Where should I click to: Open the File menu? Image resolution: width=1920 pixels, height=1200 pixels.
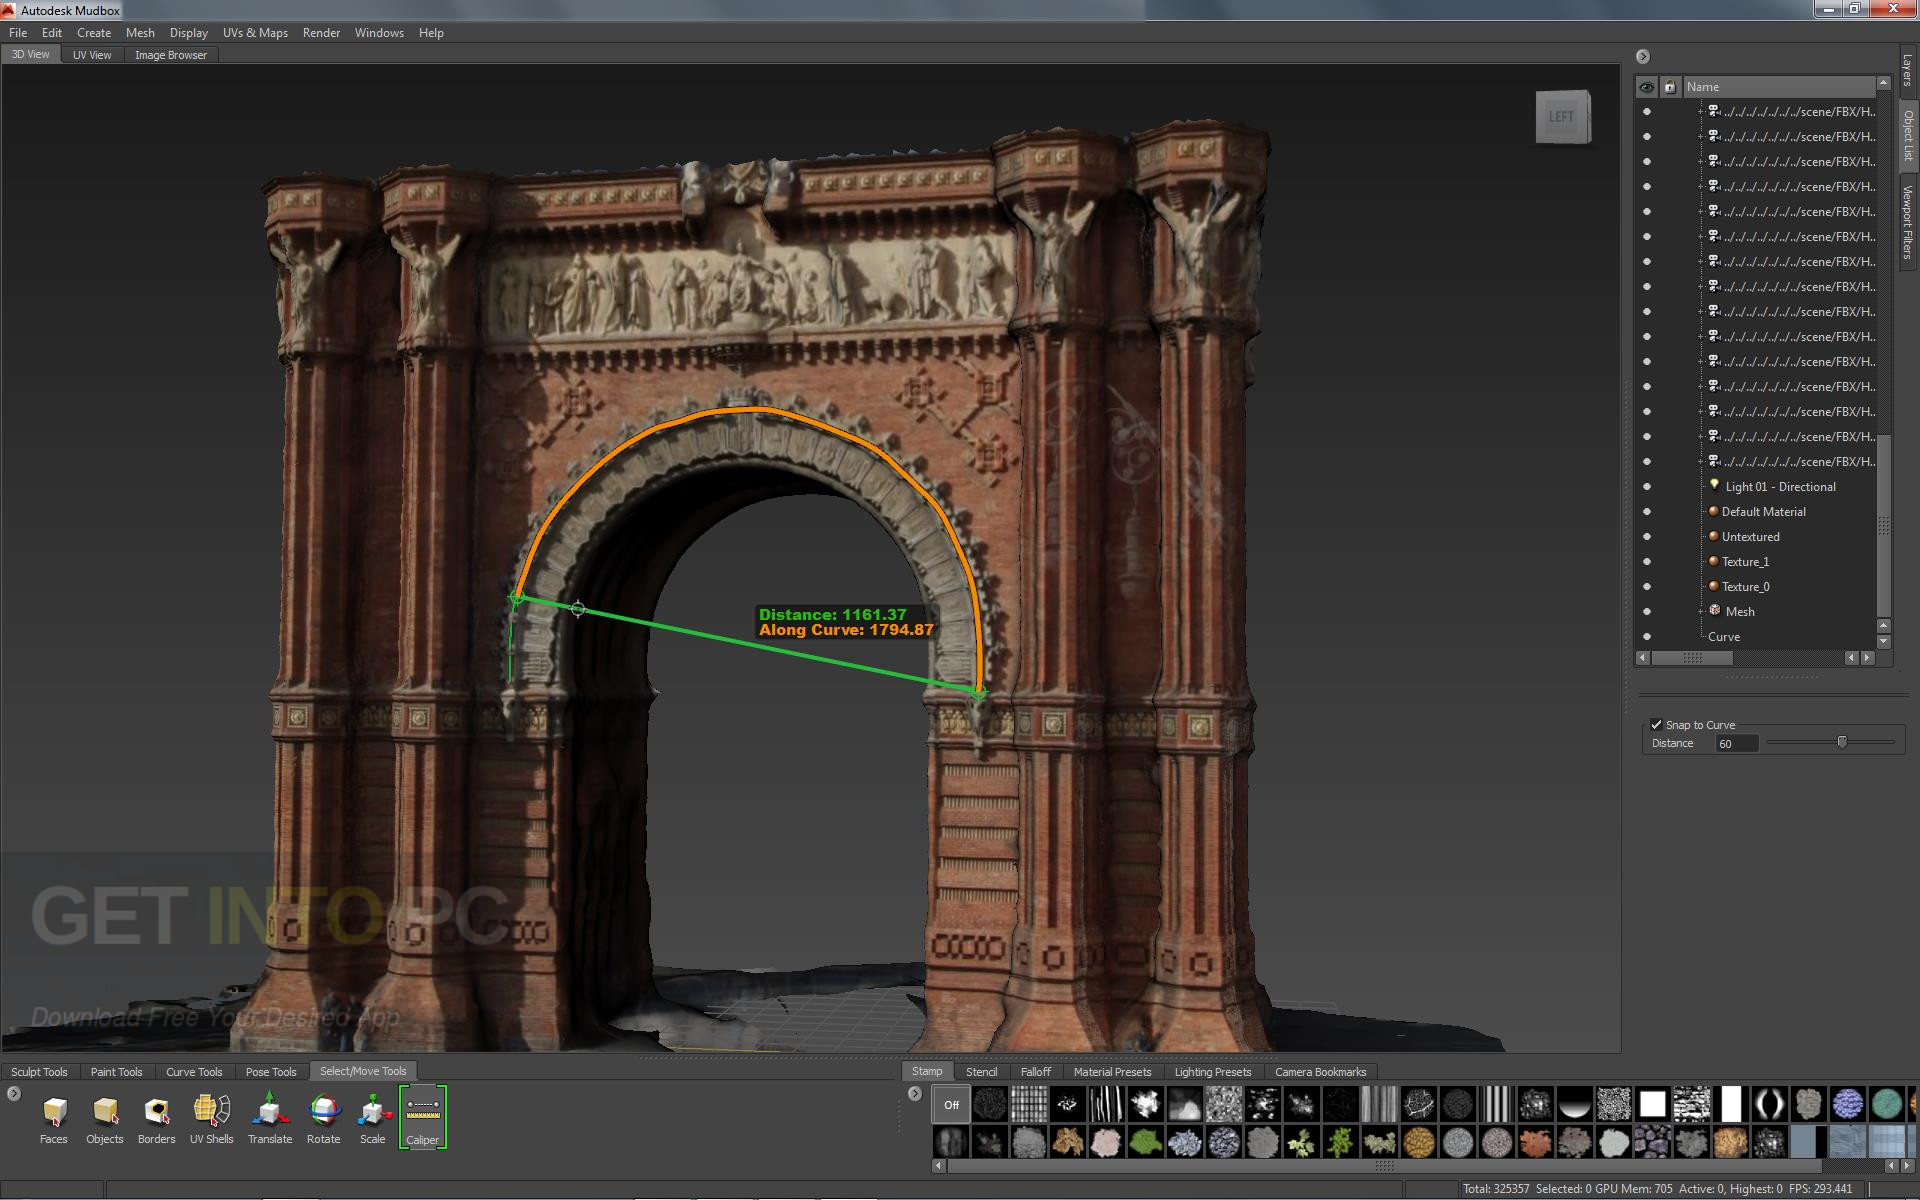18,33
